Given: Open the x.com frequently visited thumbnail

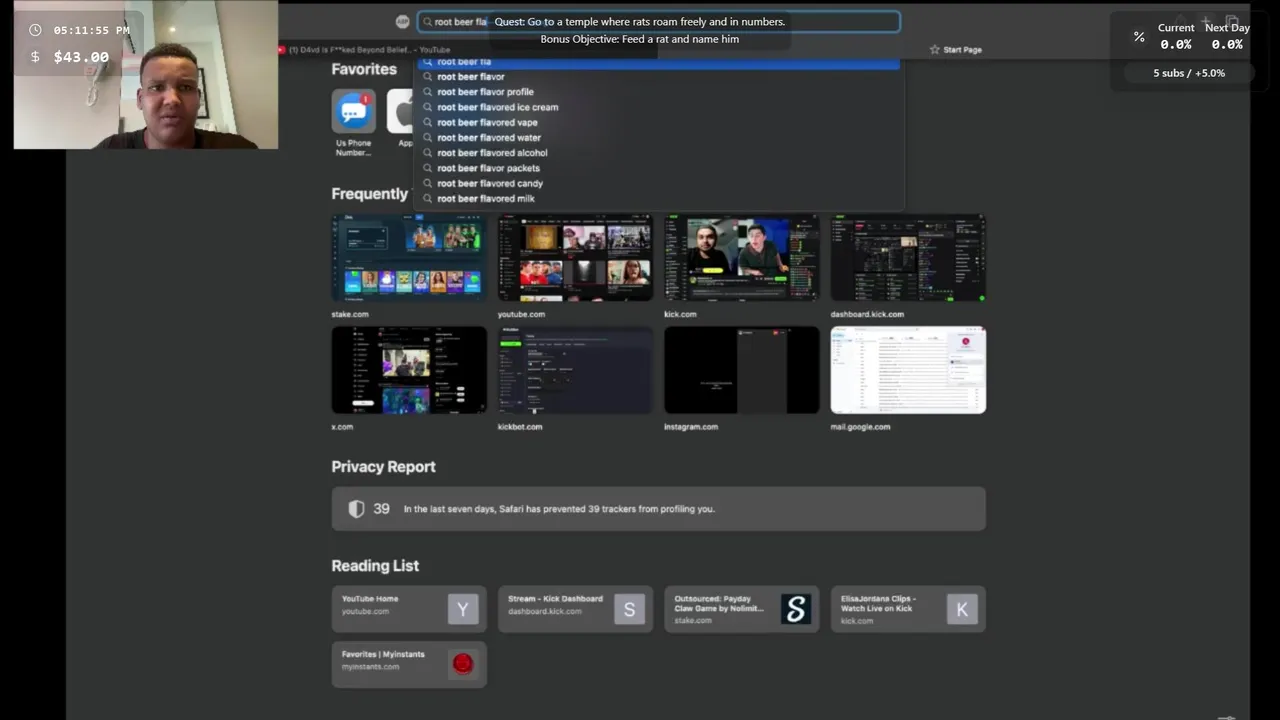Looking at the screenshot, I should 409,370.
